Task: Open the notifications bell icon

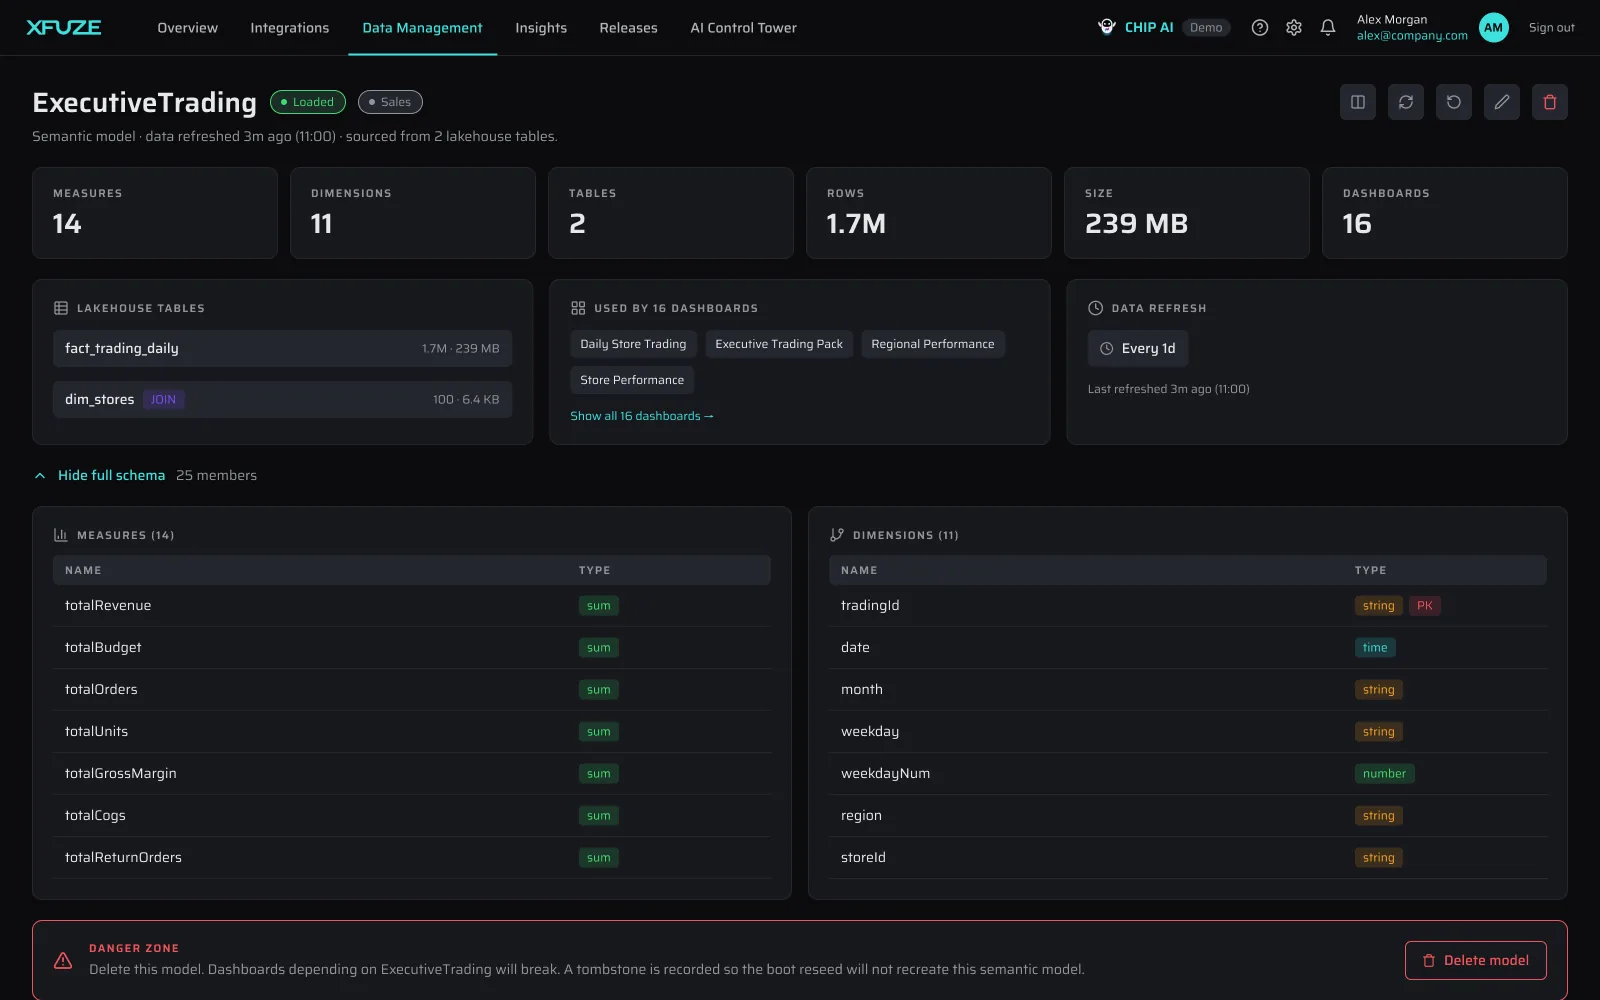Action: point(1328,28)
